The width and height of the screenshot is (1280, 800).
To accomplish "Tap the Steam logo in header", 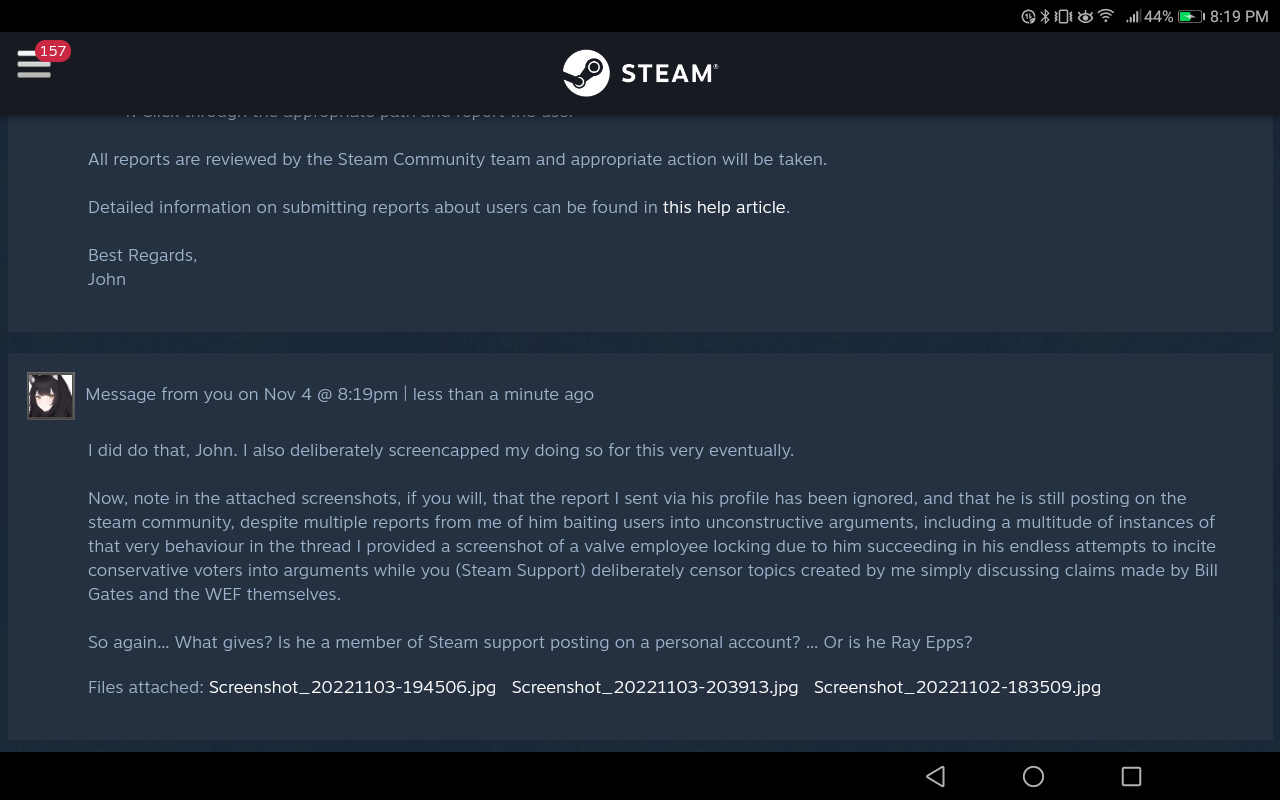I will pyautogui.click(x=586, y=73).
